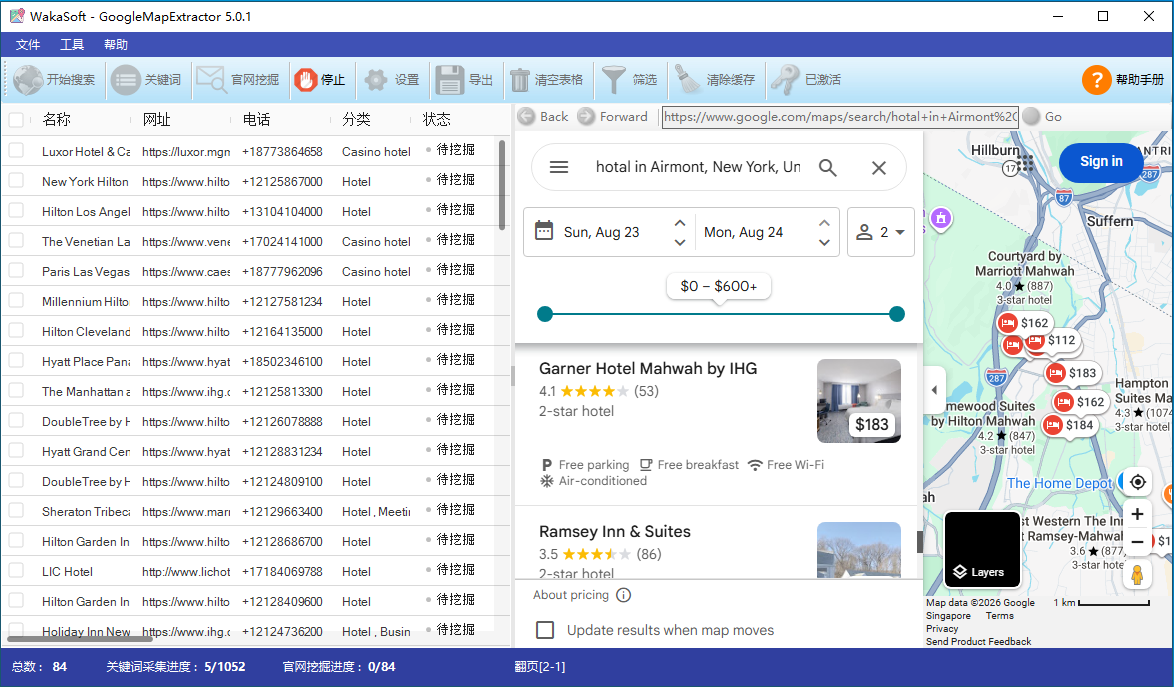Image resolution: width=1174 pixels, height=687 pixels.
Task: Click the Street View pegman icon
Action: tap(1137, 575)
